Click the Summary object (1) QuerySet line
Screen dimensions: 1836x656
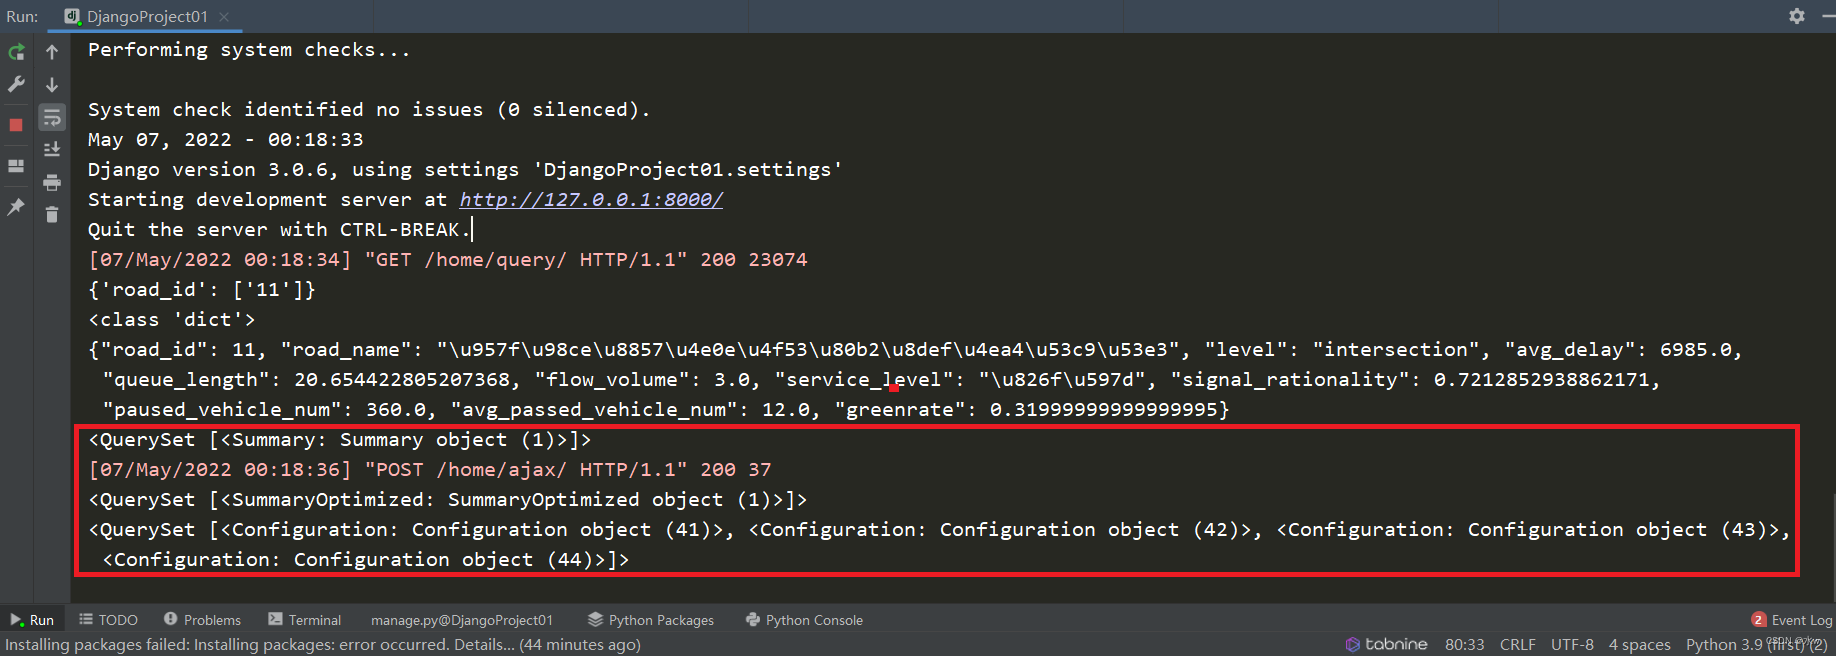click(x=340, y=439)
